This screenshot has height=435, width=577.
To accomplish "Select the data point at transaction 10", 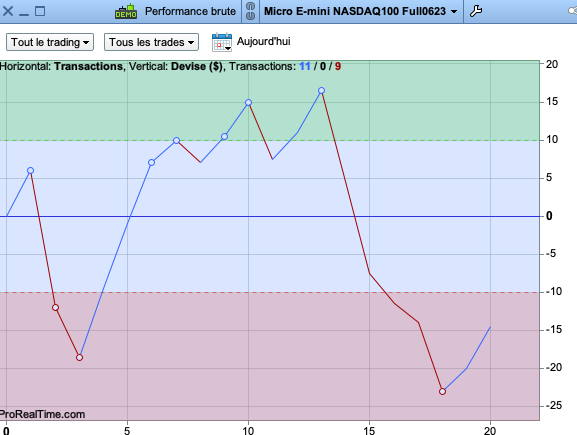I will [248, 103].
